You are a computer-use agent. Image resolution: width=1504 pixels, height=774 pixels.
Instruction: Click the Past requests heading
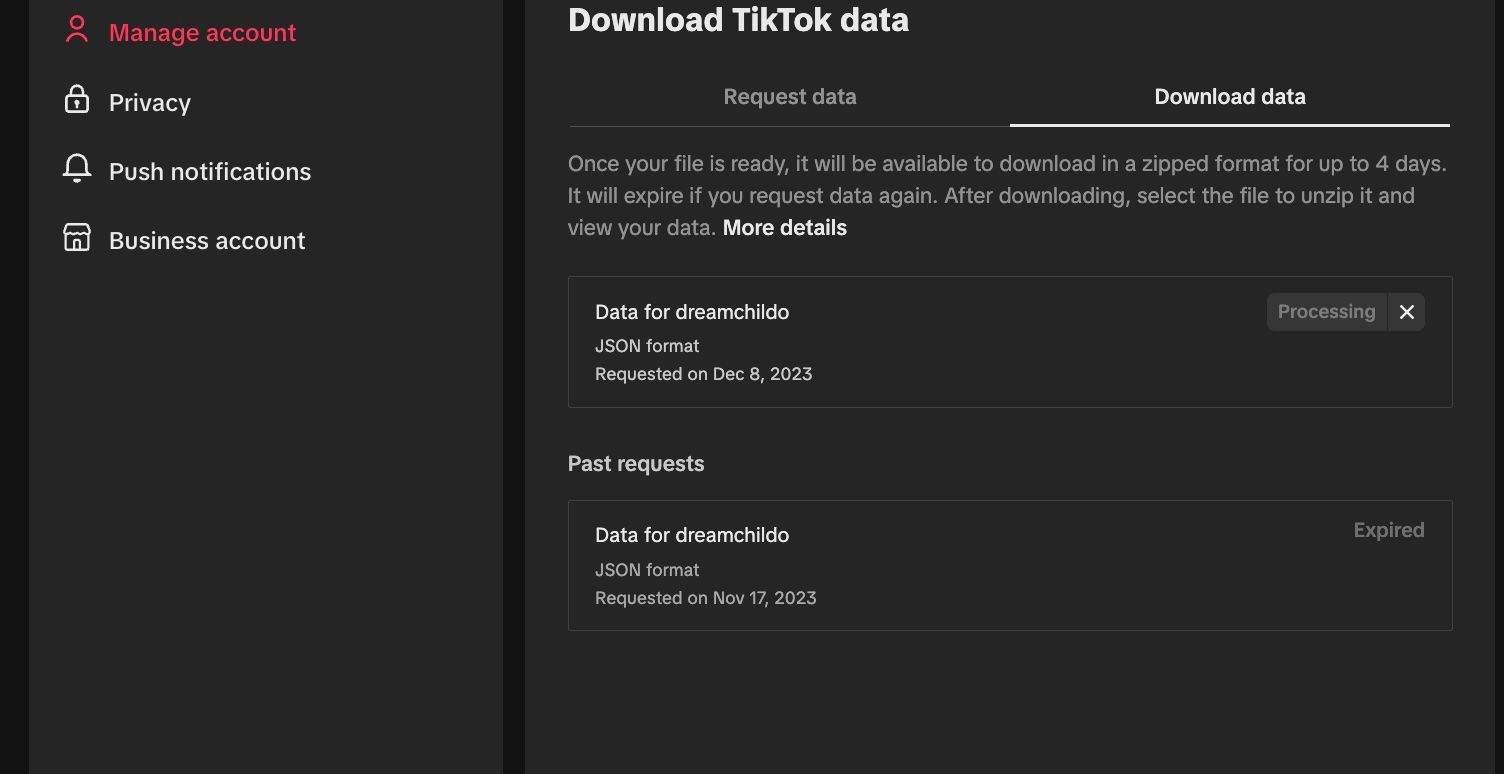tap(635, 463)
